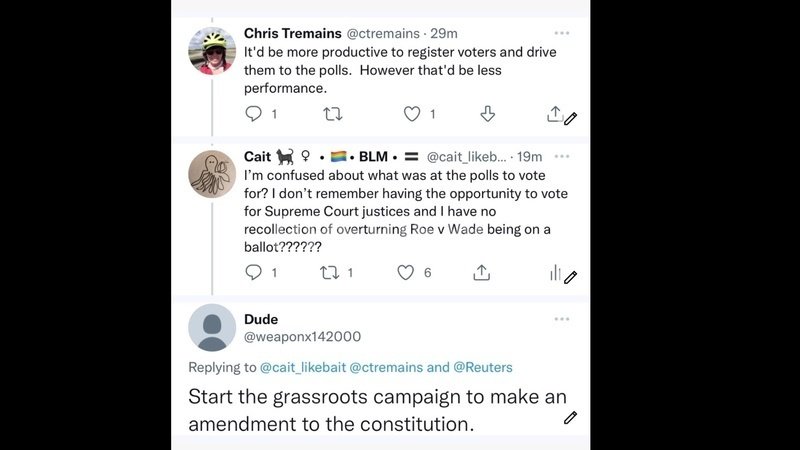Retweet Chris Tremains' tweet
The width and height of the screenshot is (800, 450).
pyautogui.click(x=333, y=114)
